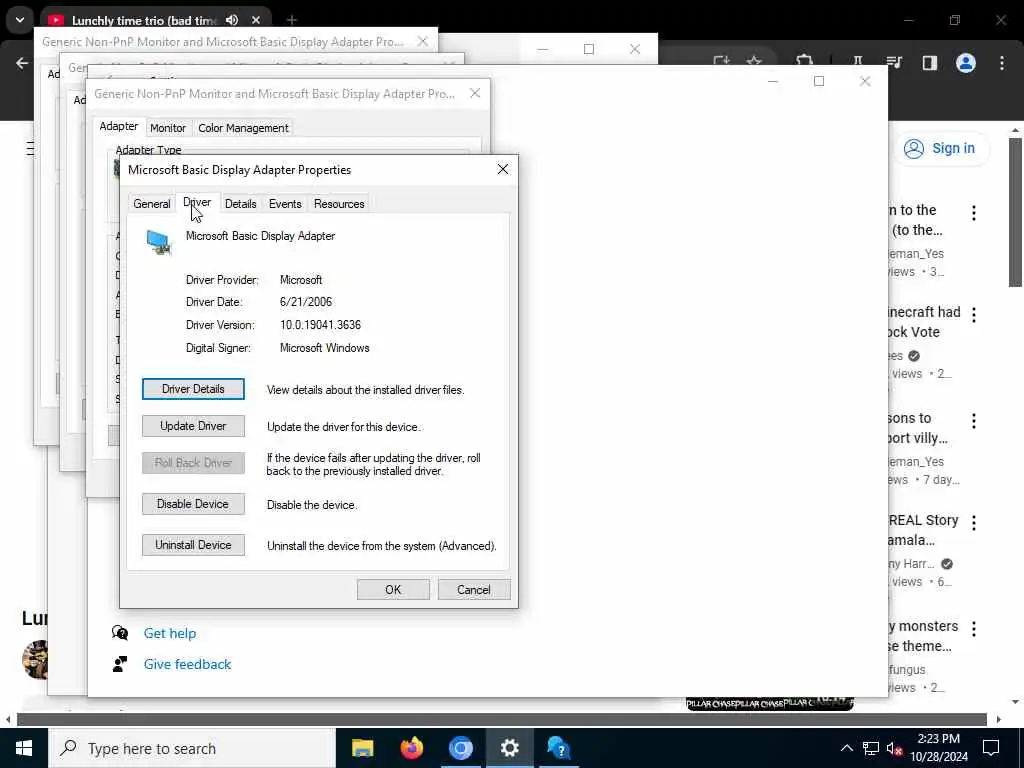This screenshot has height=768, width=1024.
Task: Open the Resources tab
Action: tap(339, 204)
